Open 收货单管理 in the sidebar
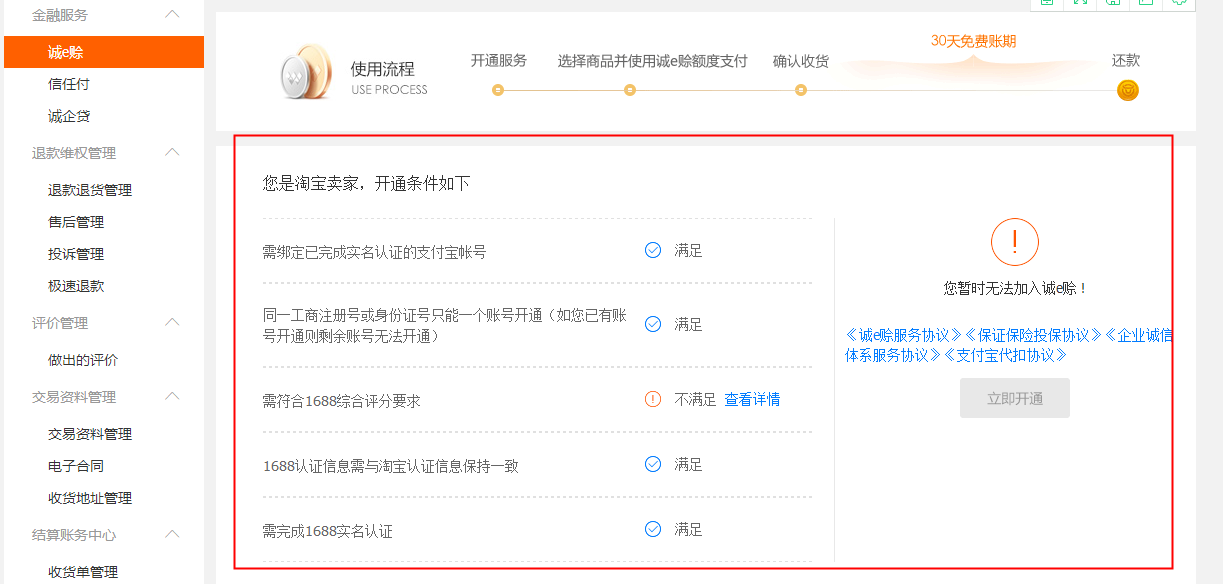 click(83, 572)
